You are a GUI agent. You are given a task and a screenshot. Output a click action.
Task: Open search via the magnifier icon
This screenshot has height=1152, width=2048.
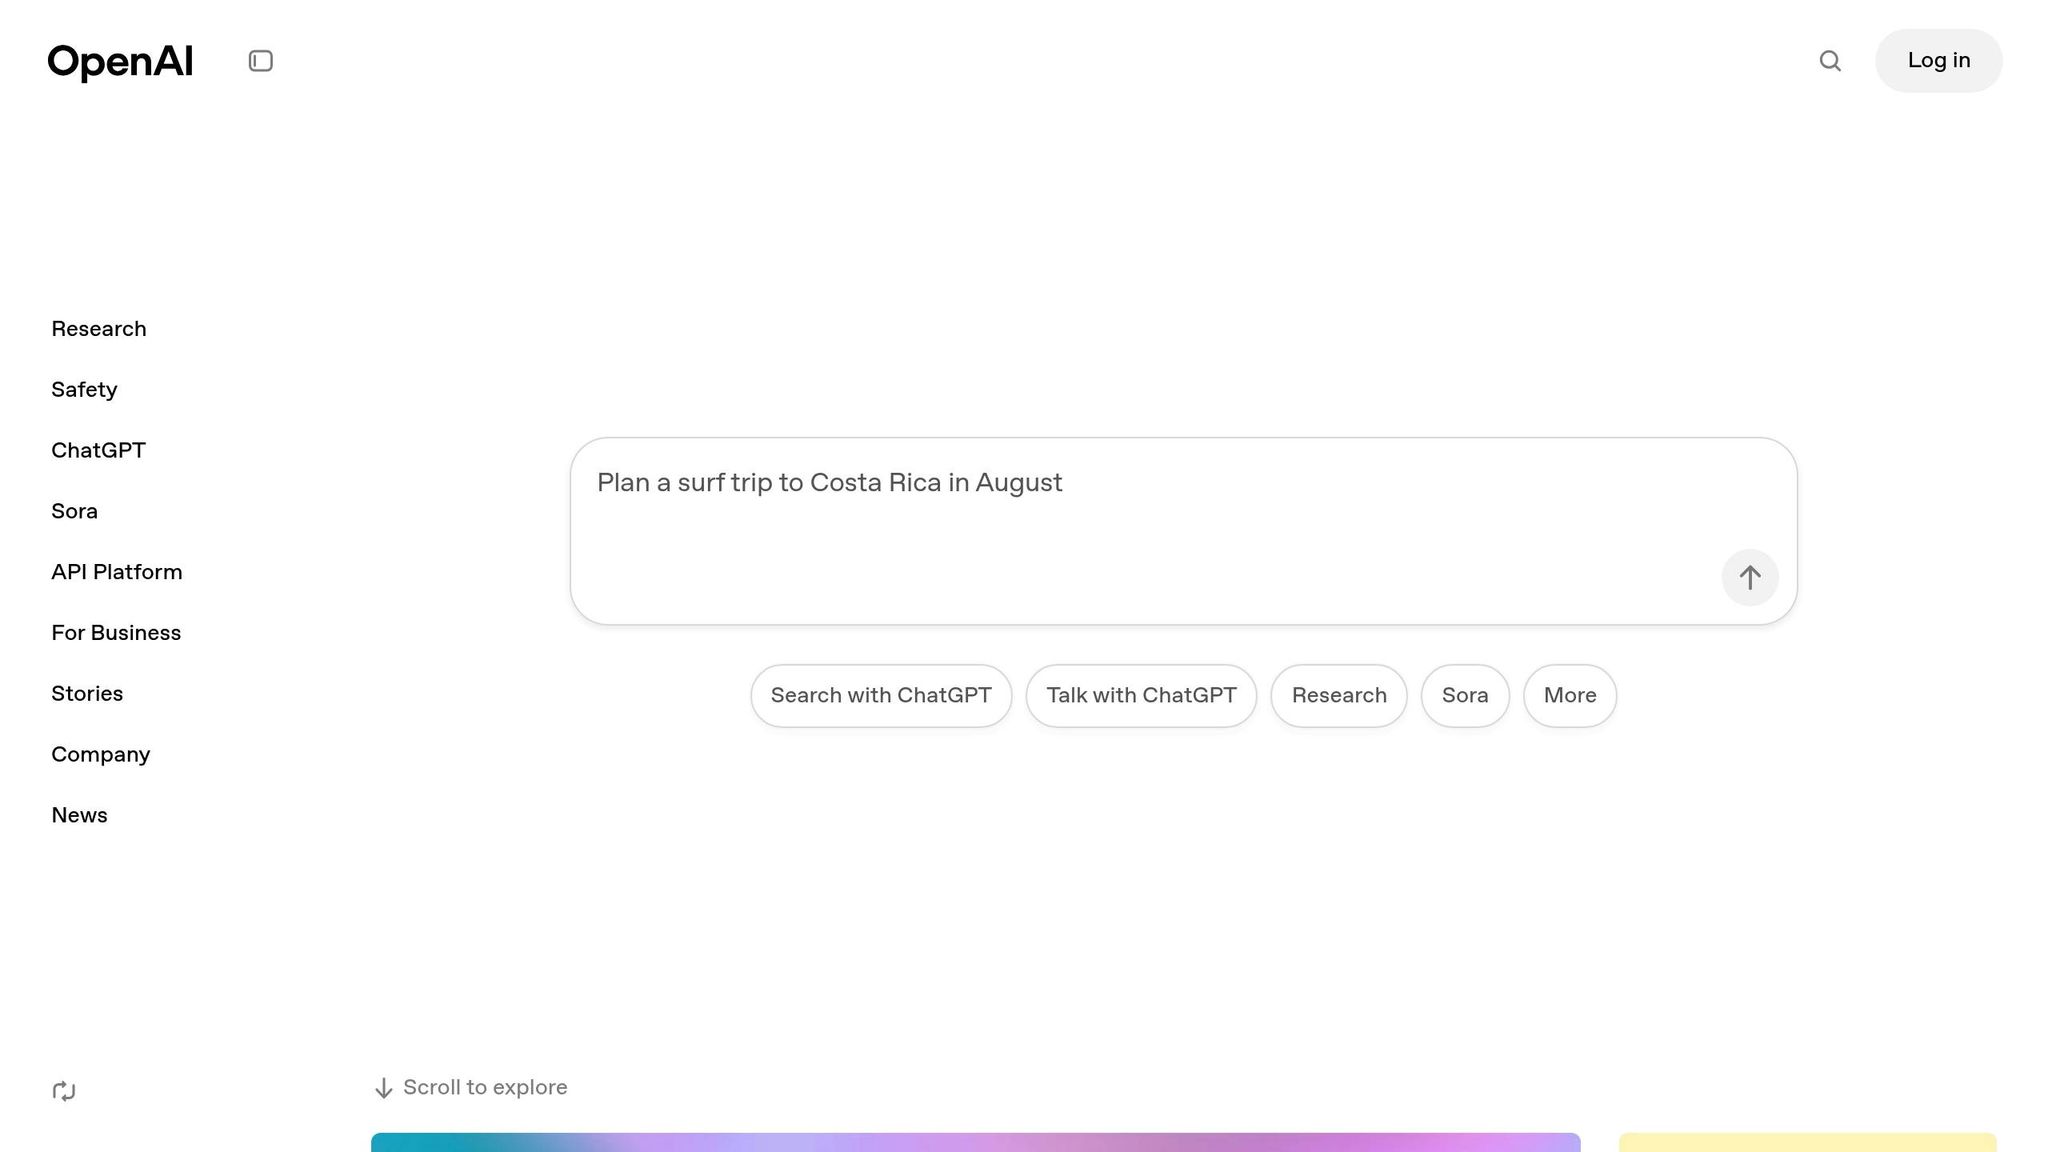coord(1830,61)
